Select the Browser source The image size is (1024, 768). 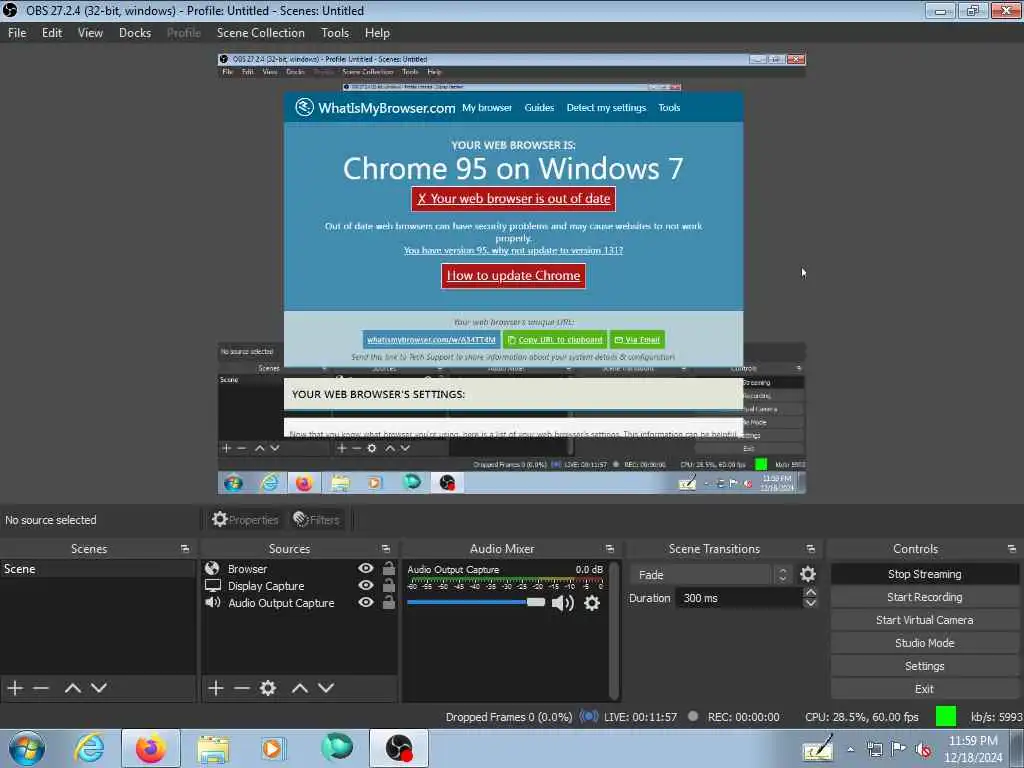[247, 569]
